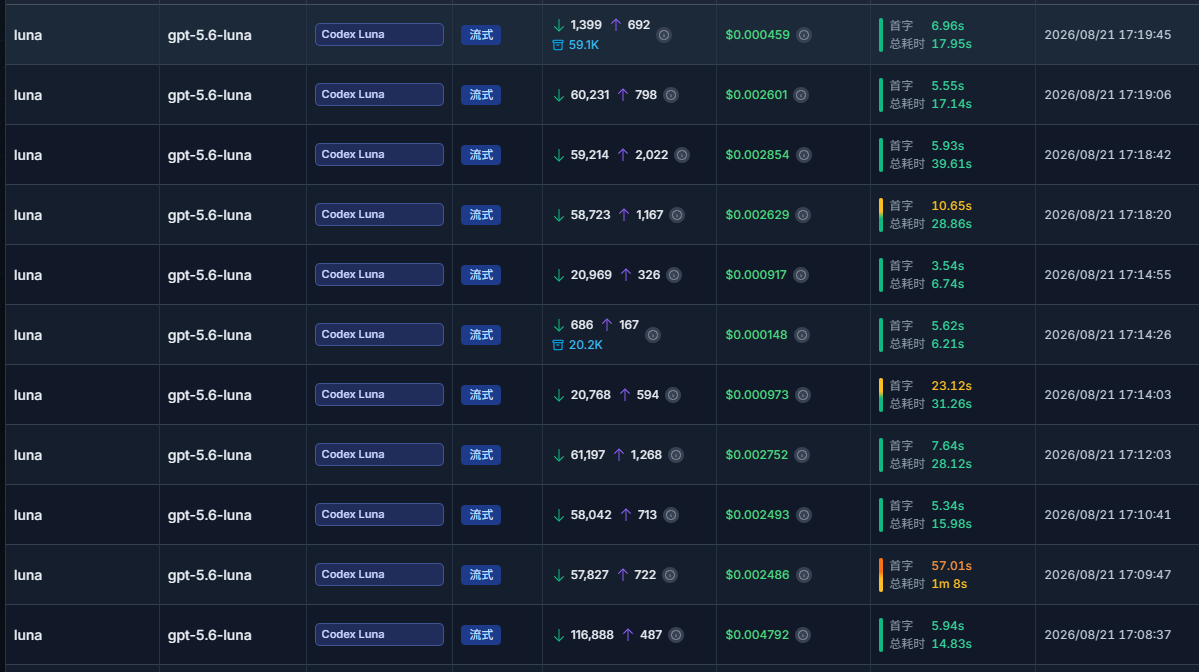Click total time 1m 8s
Viewport: 1199px width, 672px height.
[949, 584]
